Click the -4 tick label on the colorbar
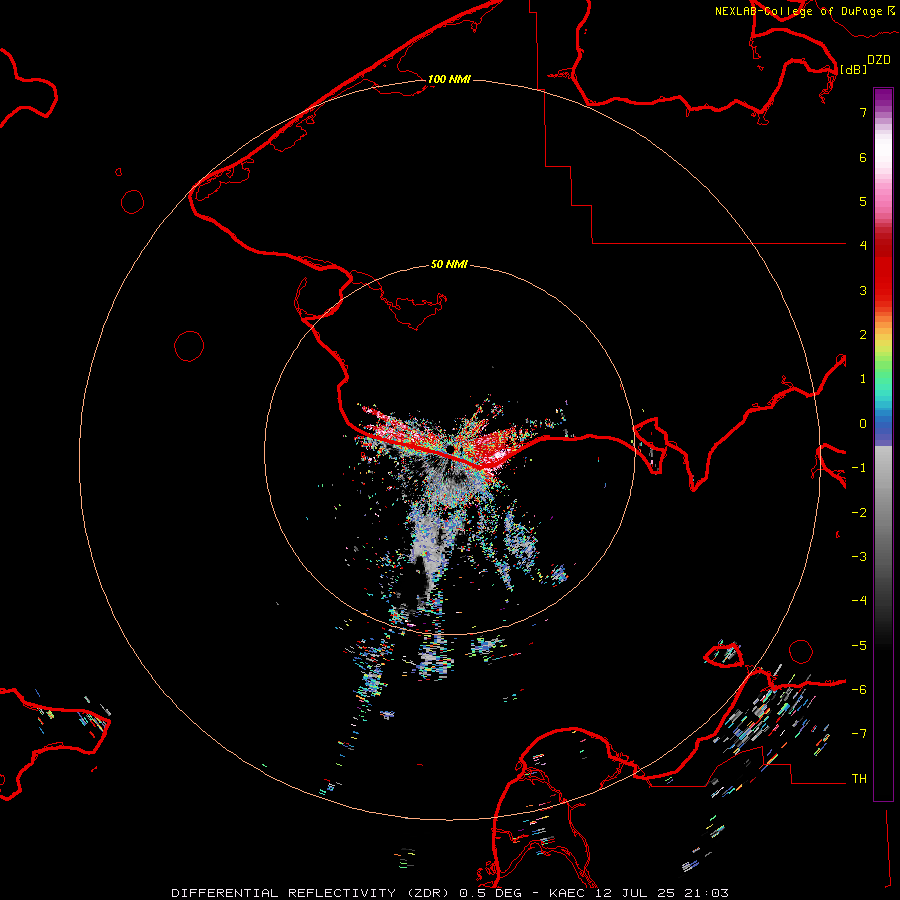Viewport: 900px width, 900px height. coord(859,600)
